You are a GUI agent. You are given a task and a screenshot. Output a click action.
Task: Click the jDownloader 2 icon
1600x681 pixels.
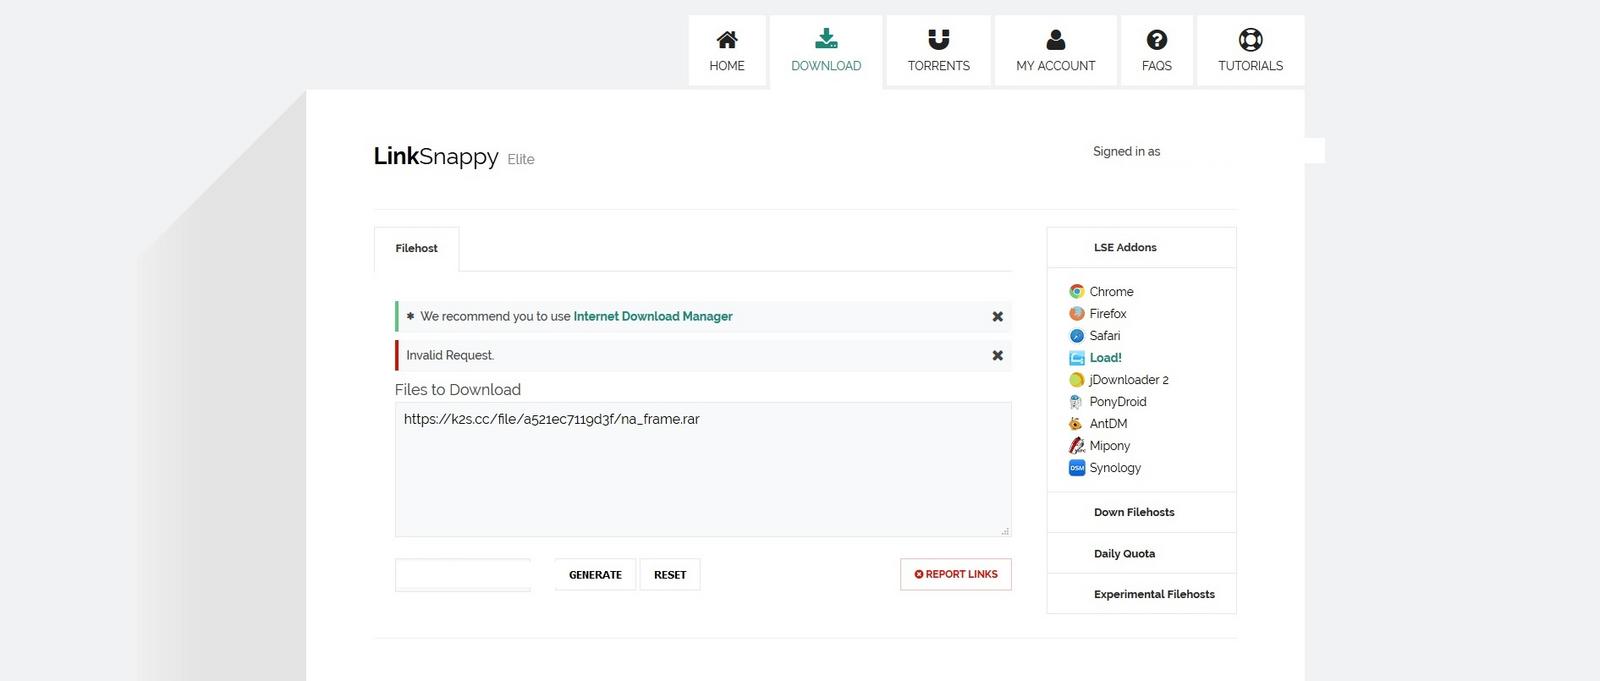click(1077, 379)
